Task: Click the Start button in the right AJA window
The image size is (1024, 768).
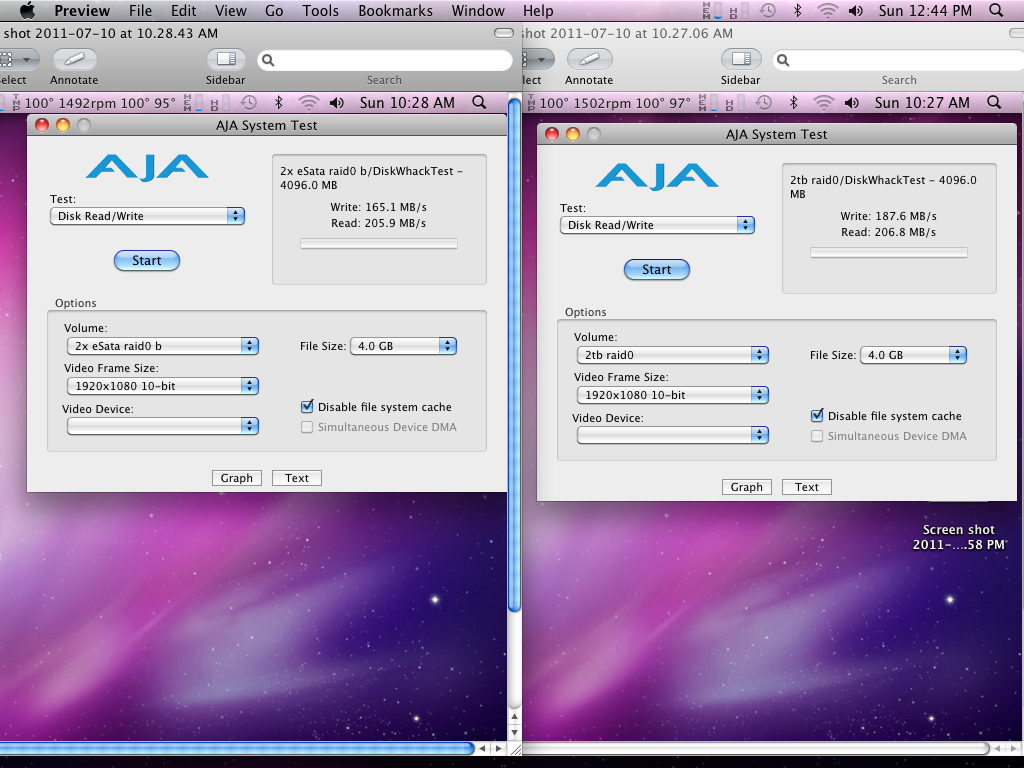Action: coord(657,270)
